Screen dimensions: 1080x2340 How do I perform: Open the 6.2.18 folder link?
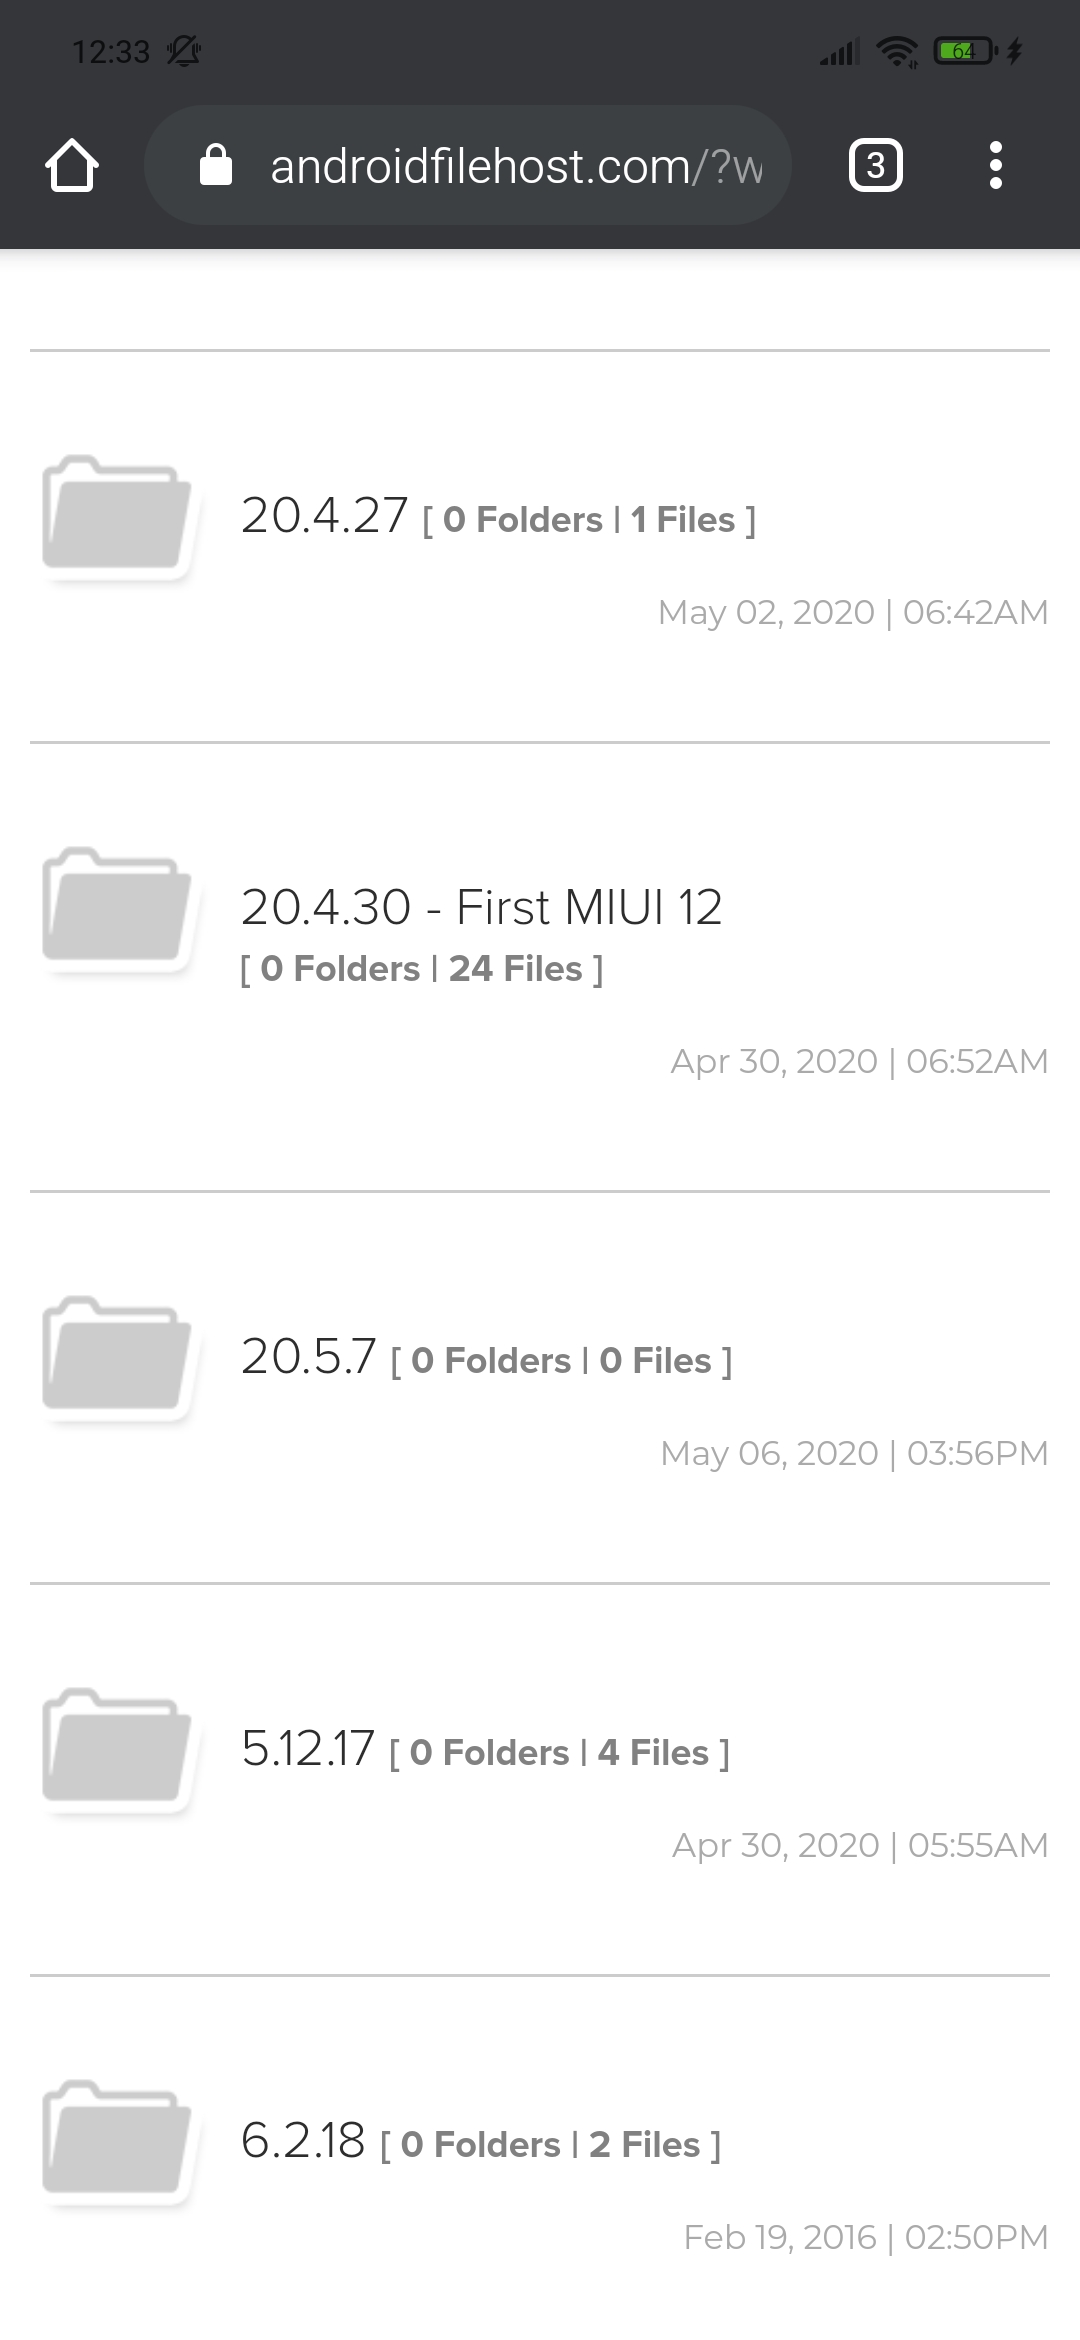pyautogui.click(x=303, y=2141)
